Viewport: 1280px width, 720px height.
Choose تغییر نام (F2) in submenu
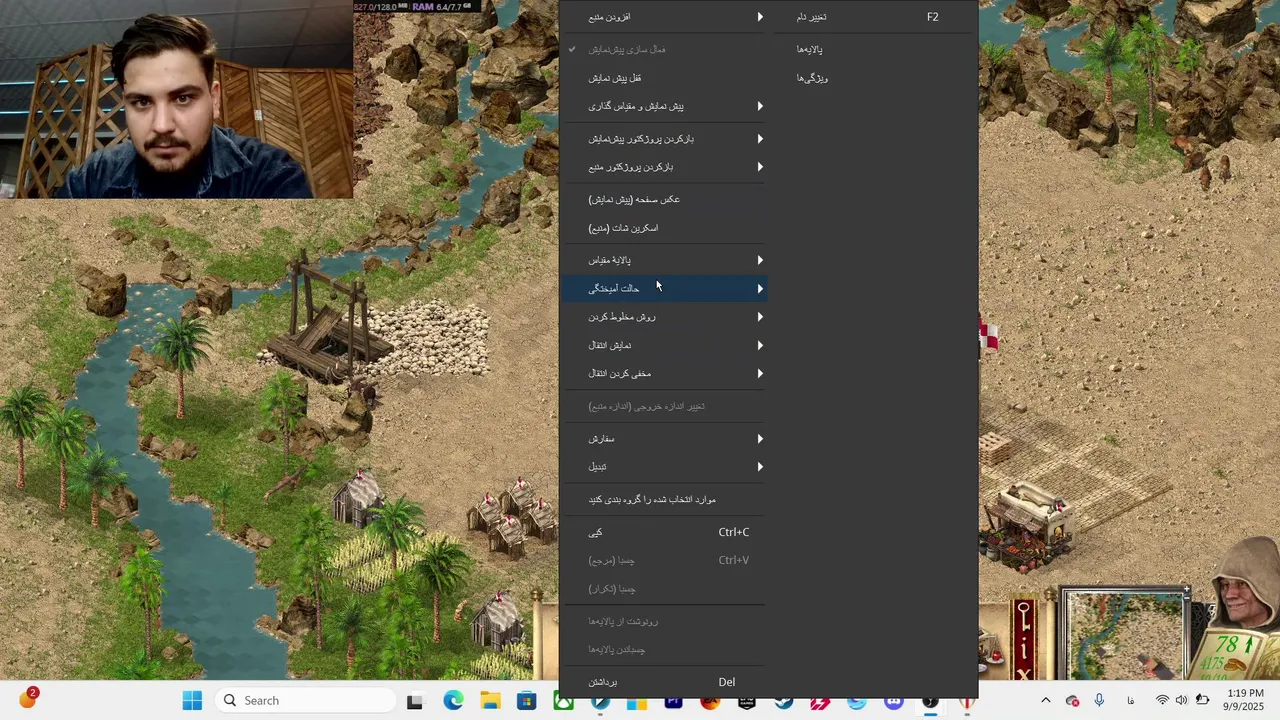pyautogui.click(x=872, y=17)
